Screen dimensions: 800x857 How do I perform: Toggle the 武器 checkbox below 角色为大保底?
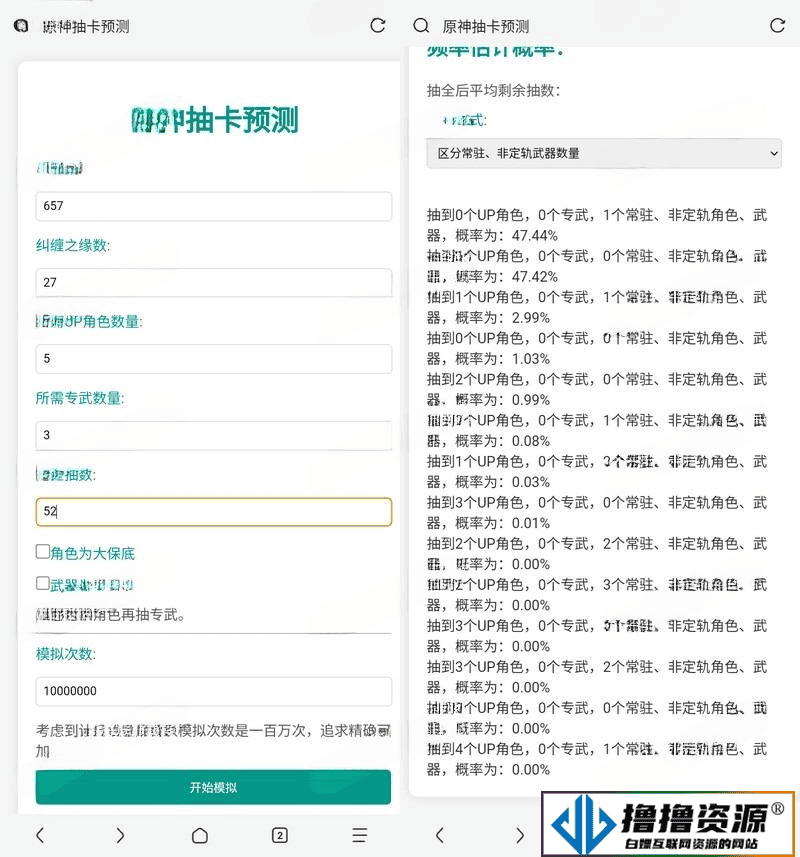click(43, 583)
